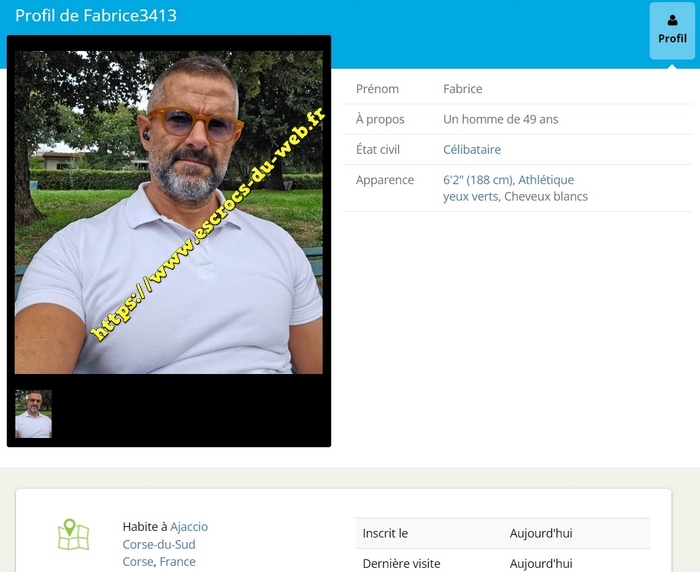Select the small photo thumbnail below the picture

coord(33,414)
